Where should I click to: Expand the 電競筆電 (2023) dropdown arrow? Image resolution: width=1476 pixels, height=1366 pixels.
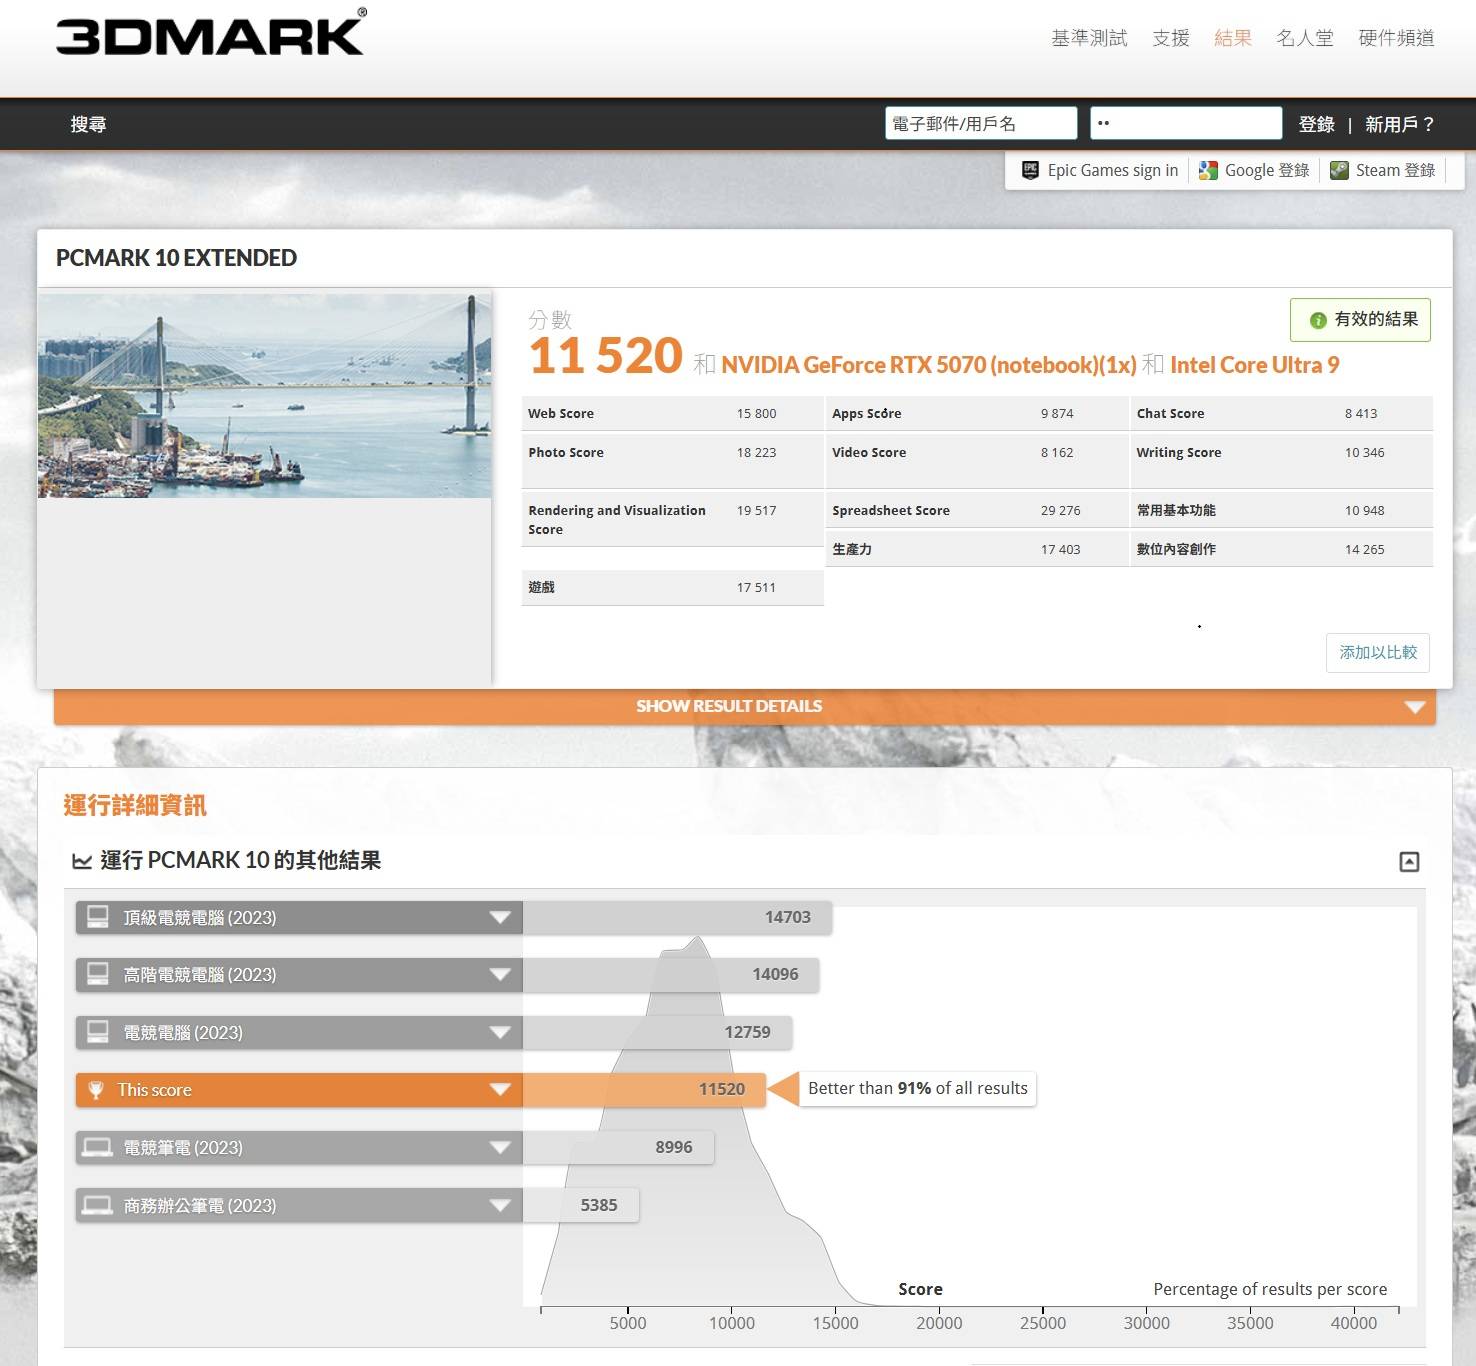(x=500, y=1148)
